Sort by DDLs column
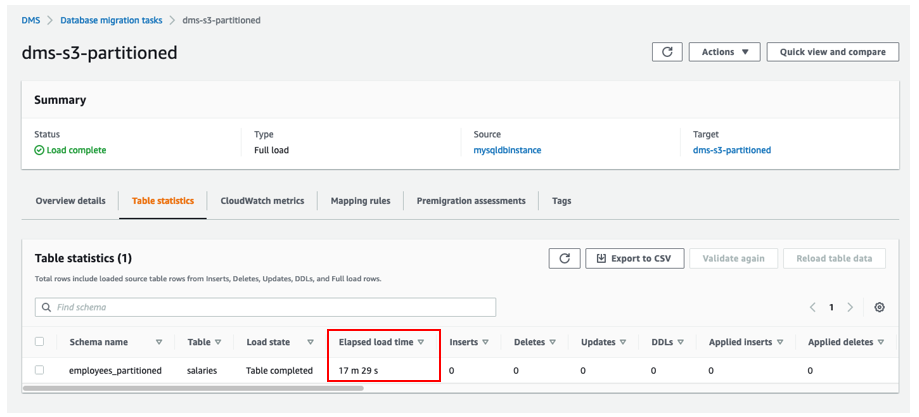Screen dimensions: 919x417 (x=679, y=342)
